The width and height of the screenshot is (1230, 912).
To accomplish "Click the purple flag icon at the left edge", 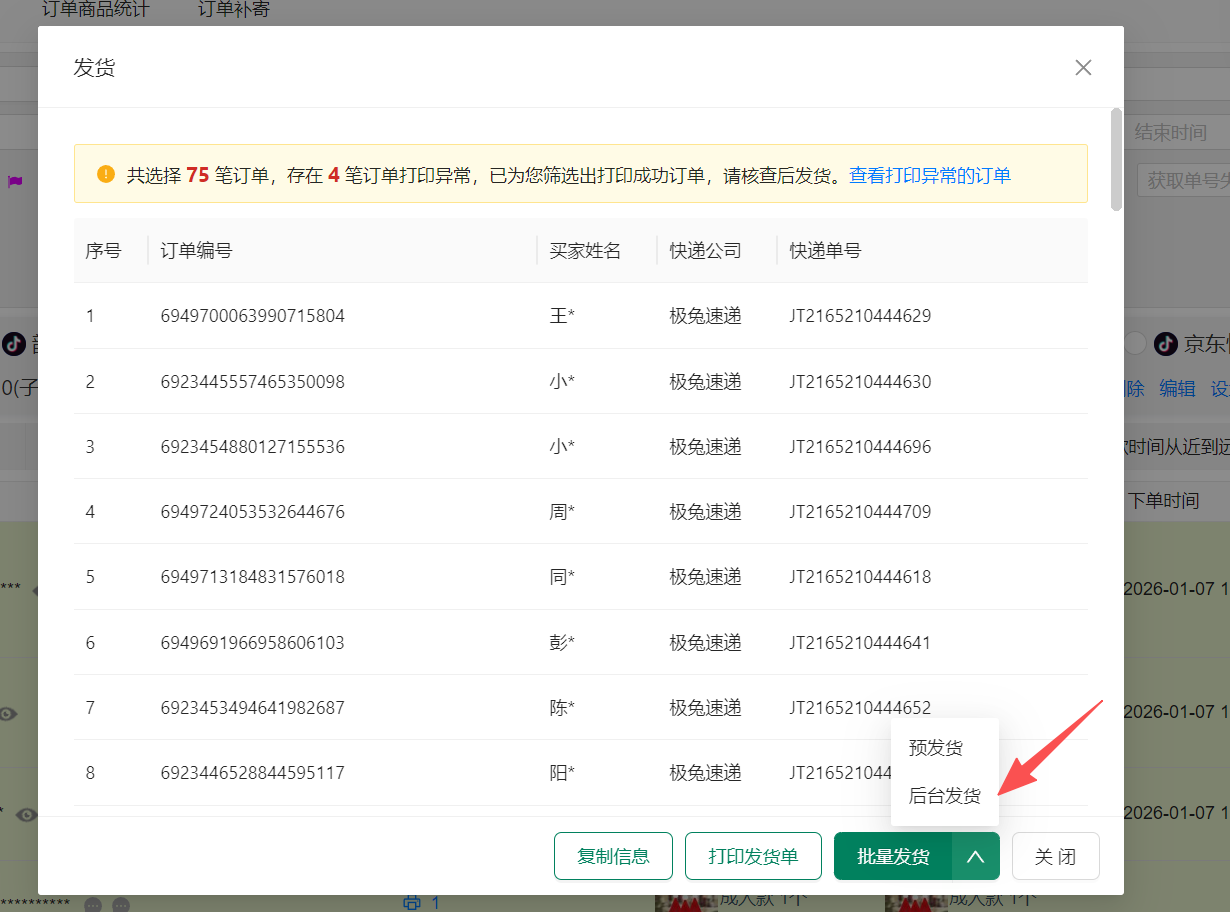I will pos(15,181).
